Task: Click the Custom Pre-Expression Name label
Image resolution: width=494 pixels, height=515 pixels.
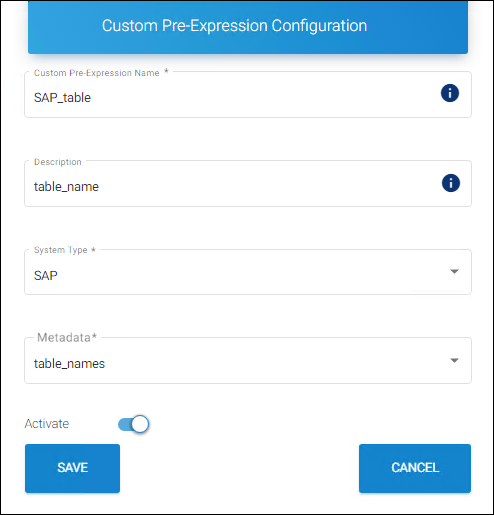Action: (101, 73)
